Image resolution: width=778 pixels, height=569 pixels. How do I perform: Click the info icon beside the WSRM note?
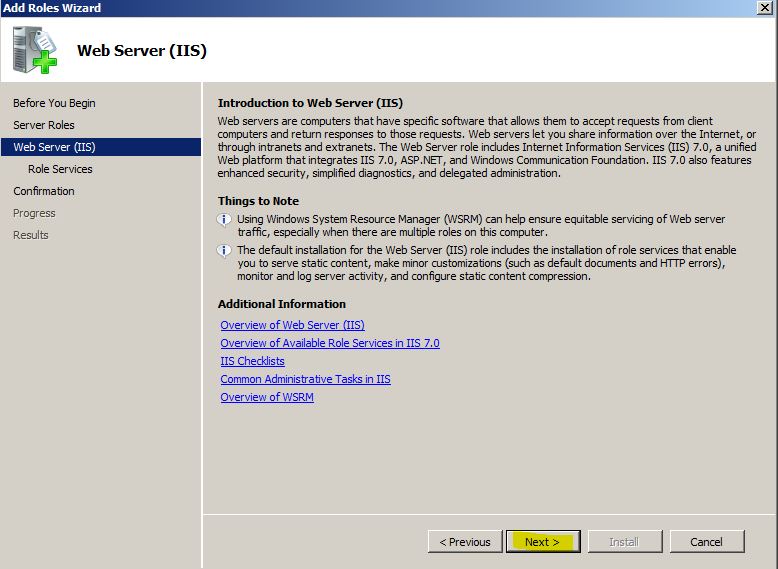click(225, 220)
